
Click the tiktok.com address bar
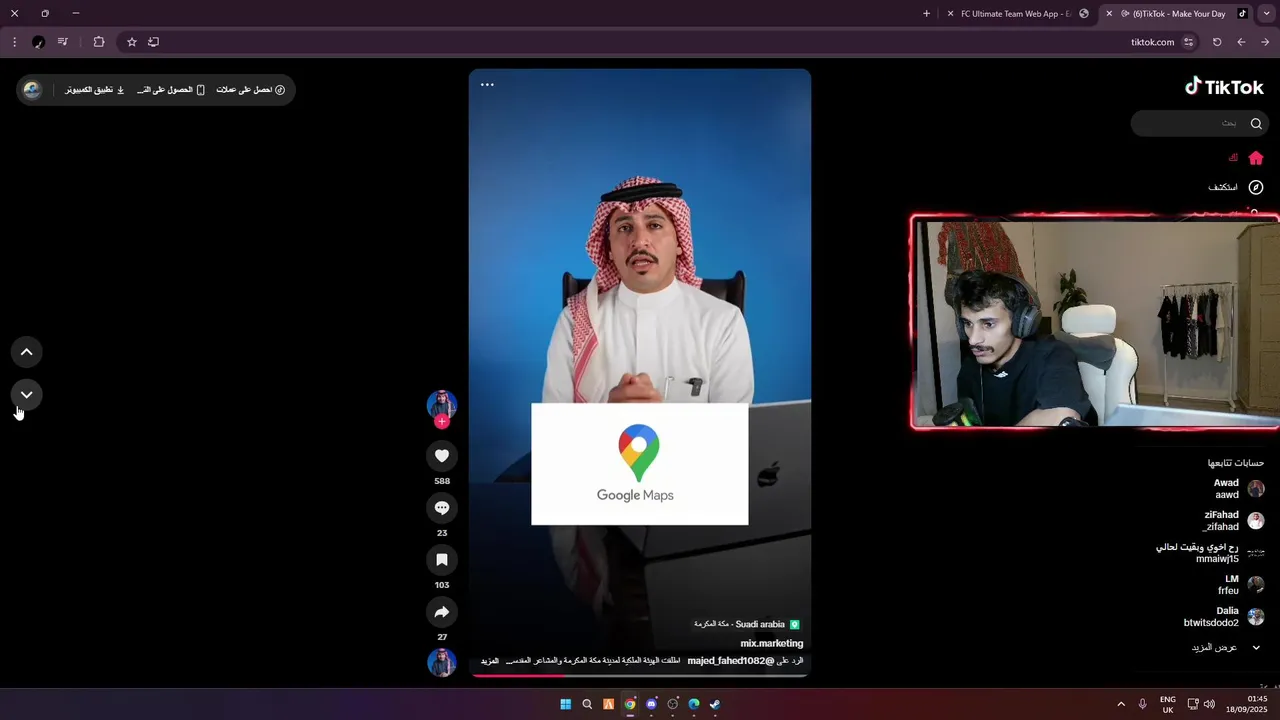click(x=1152, y=42)
